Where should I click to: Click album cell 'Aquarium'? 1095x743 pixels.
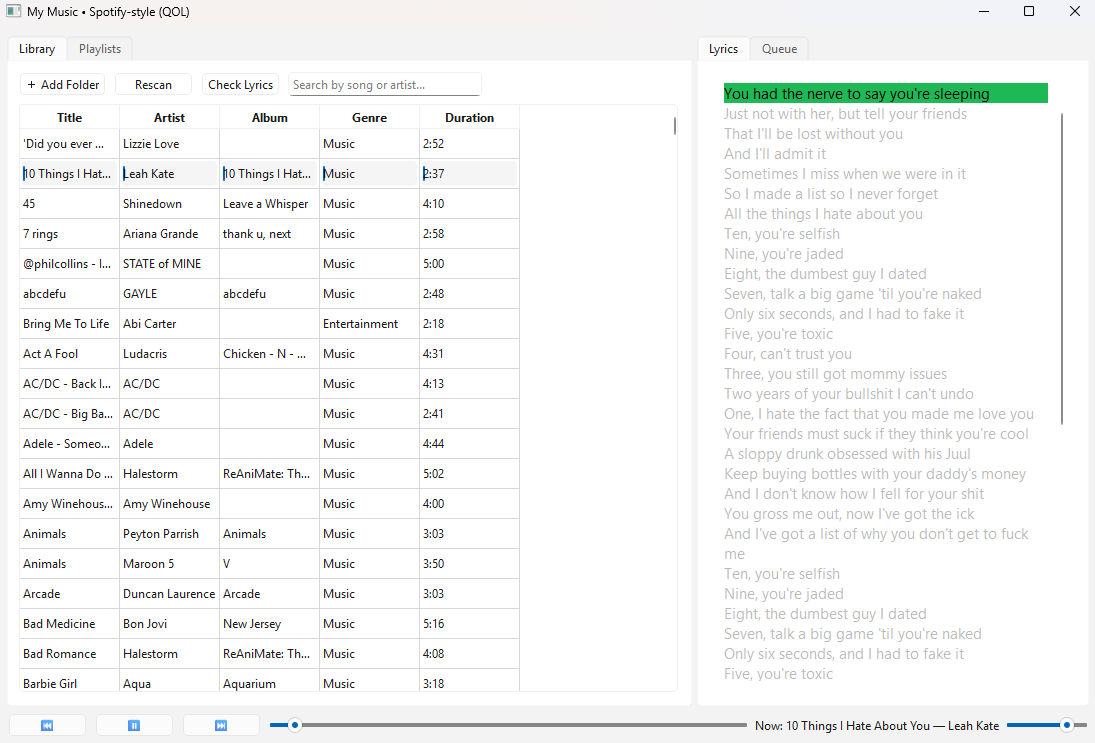(x=270, y=684)
